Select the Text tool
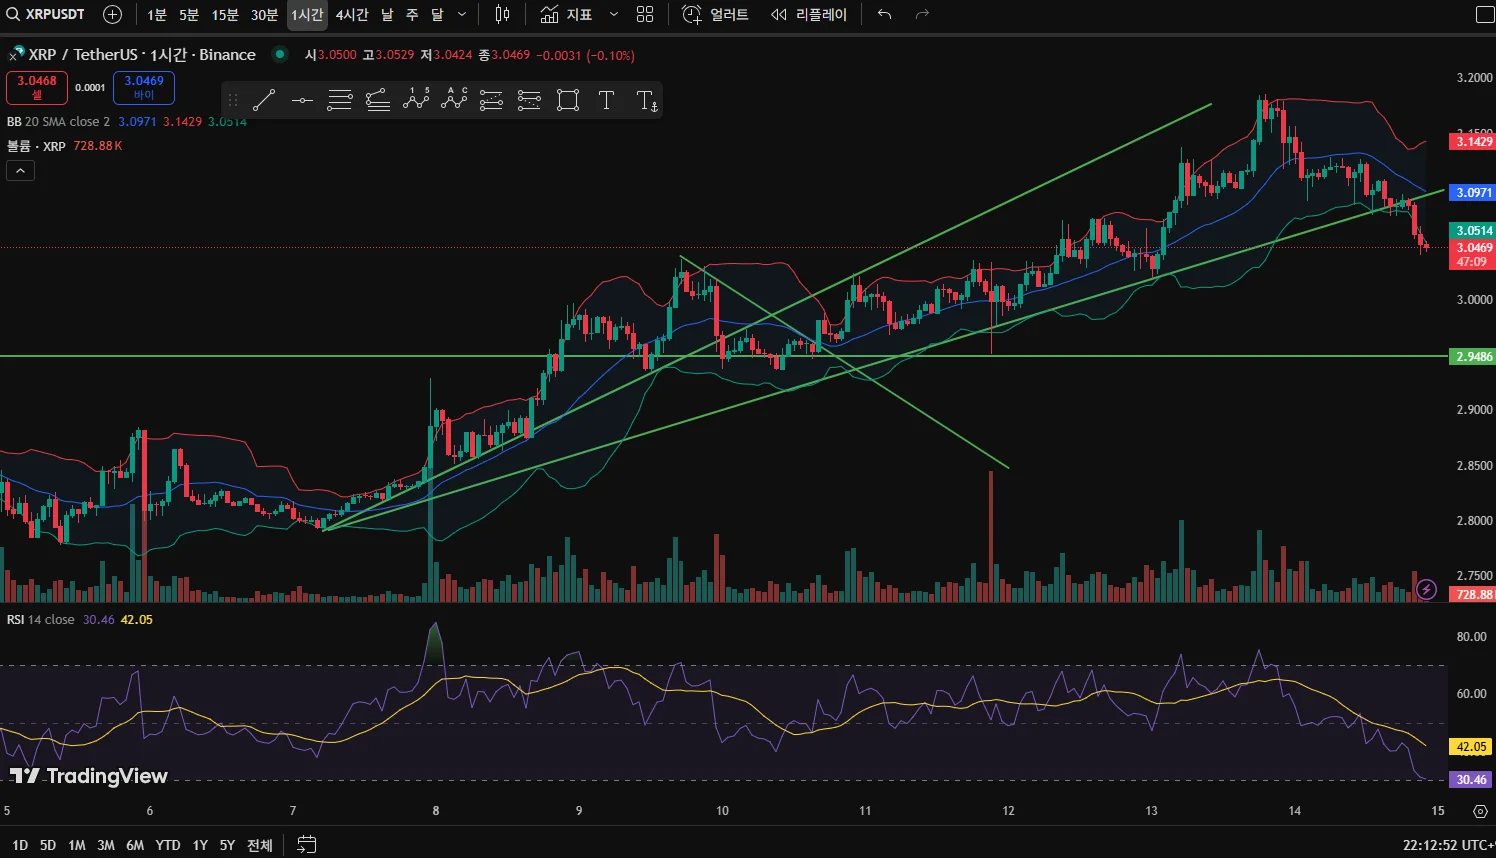 click(606, 100)
